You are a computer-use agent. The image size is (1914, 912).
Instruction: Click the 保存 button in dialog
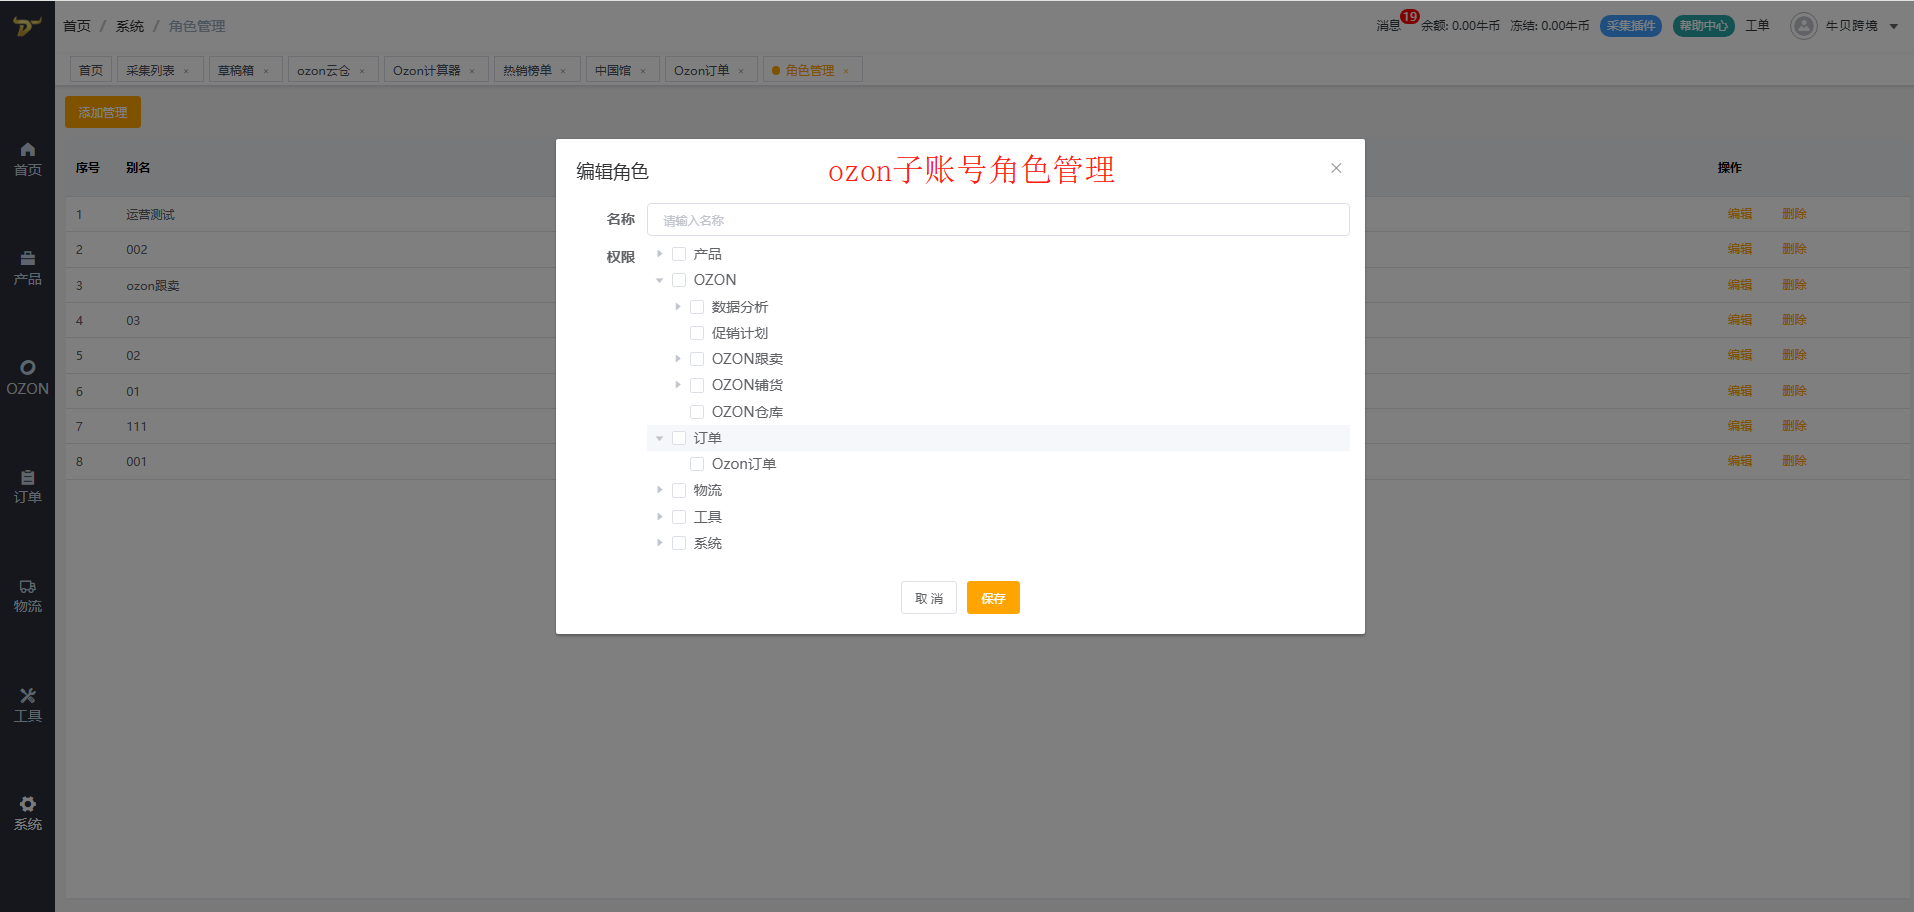(x=993, y=598)
